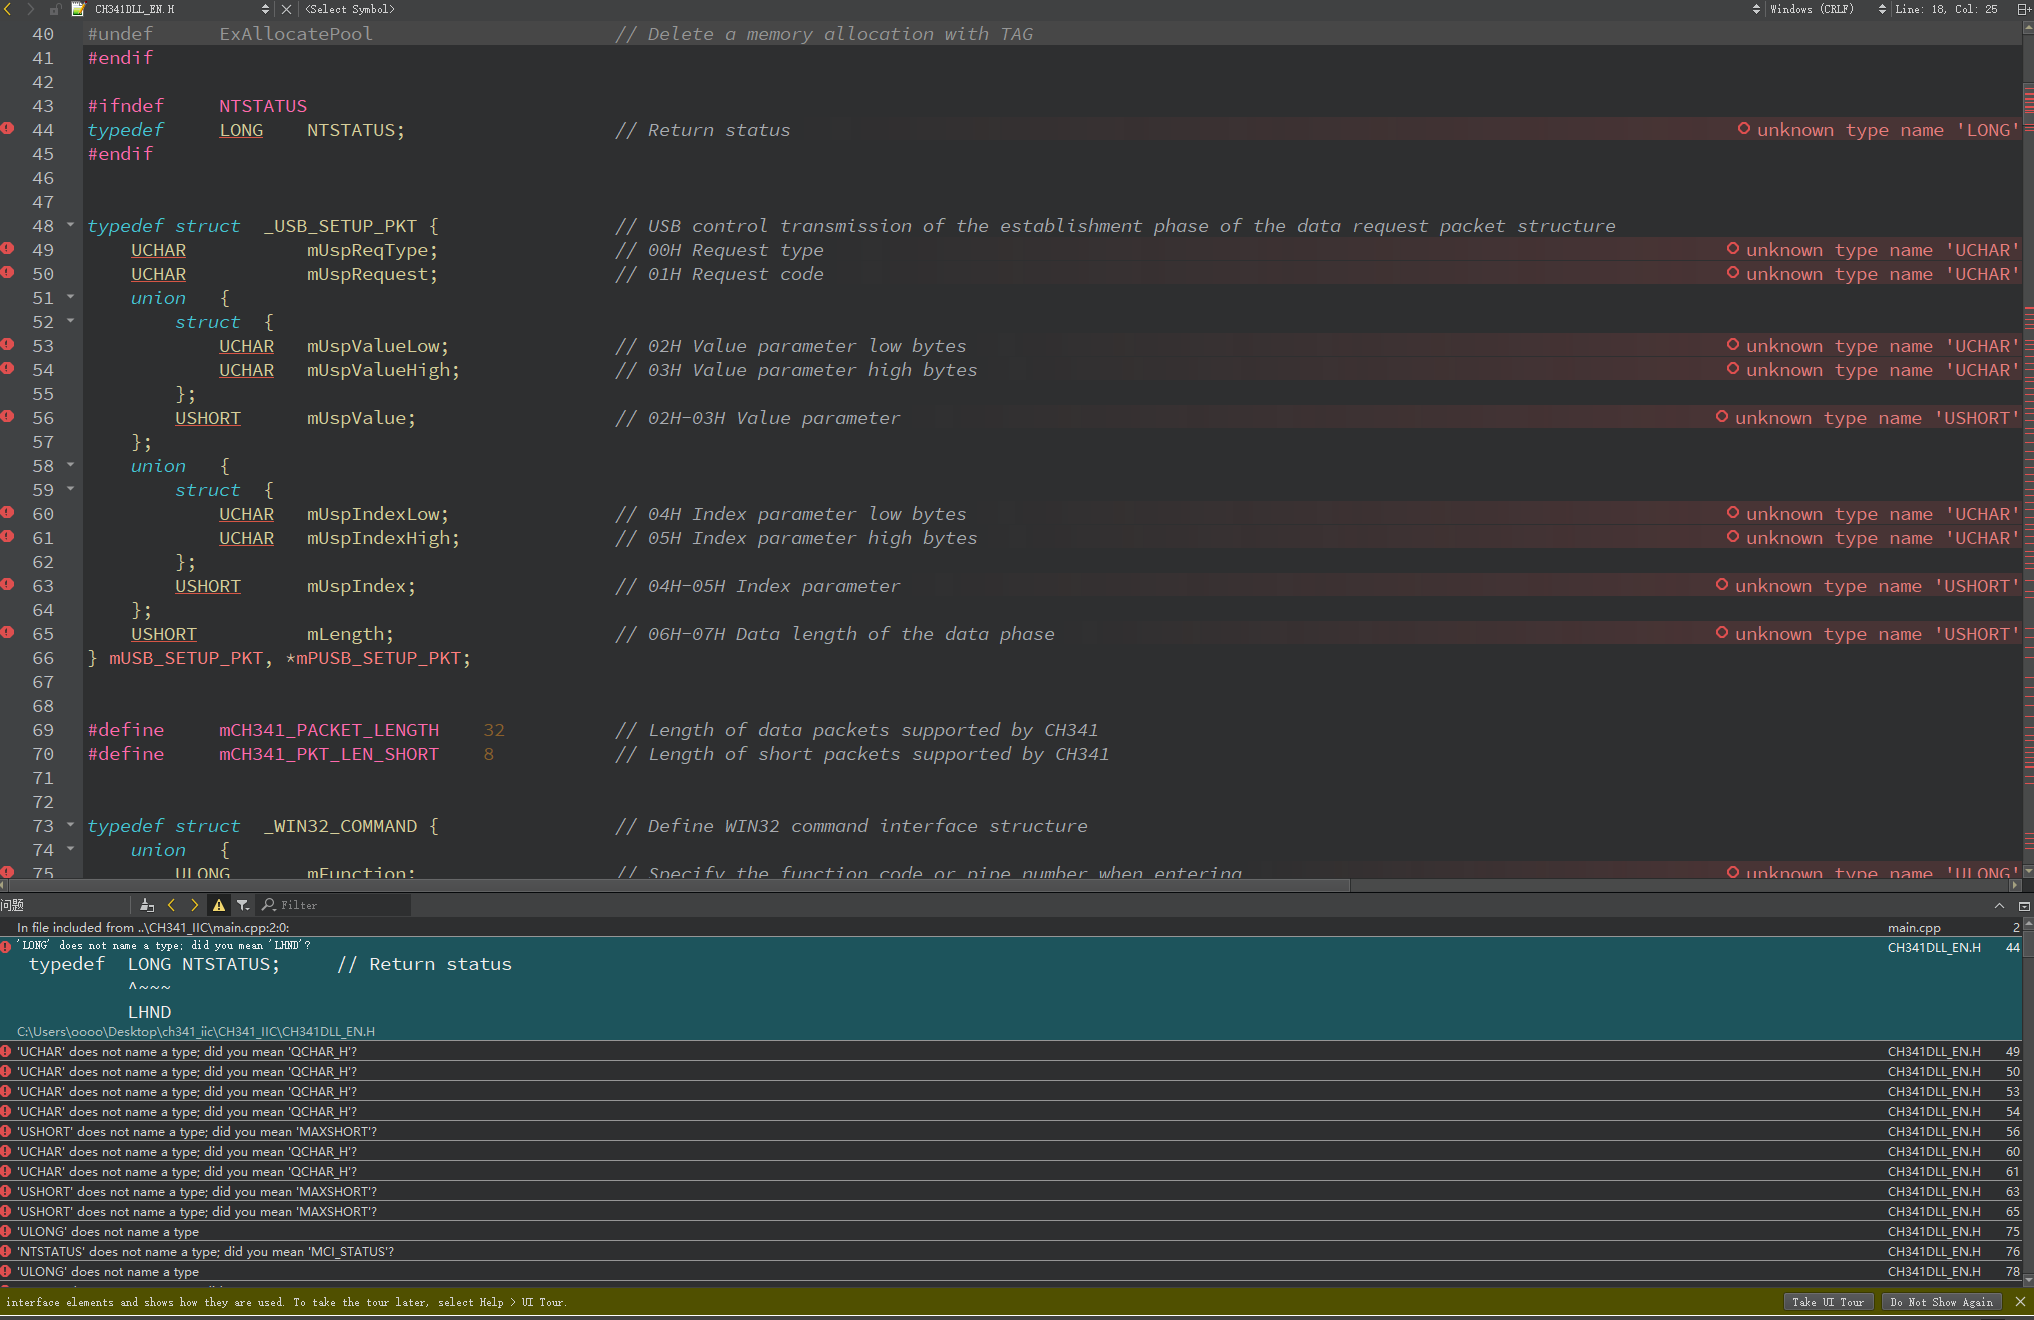Go to next issue
The width and height of the screenshot is (2034, 1320).
(195, 905)
